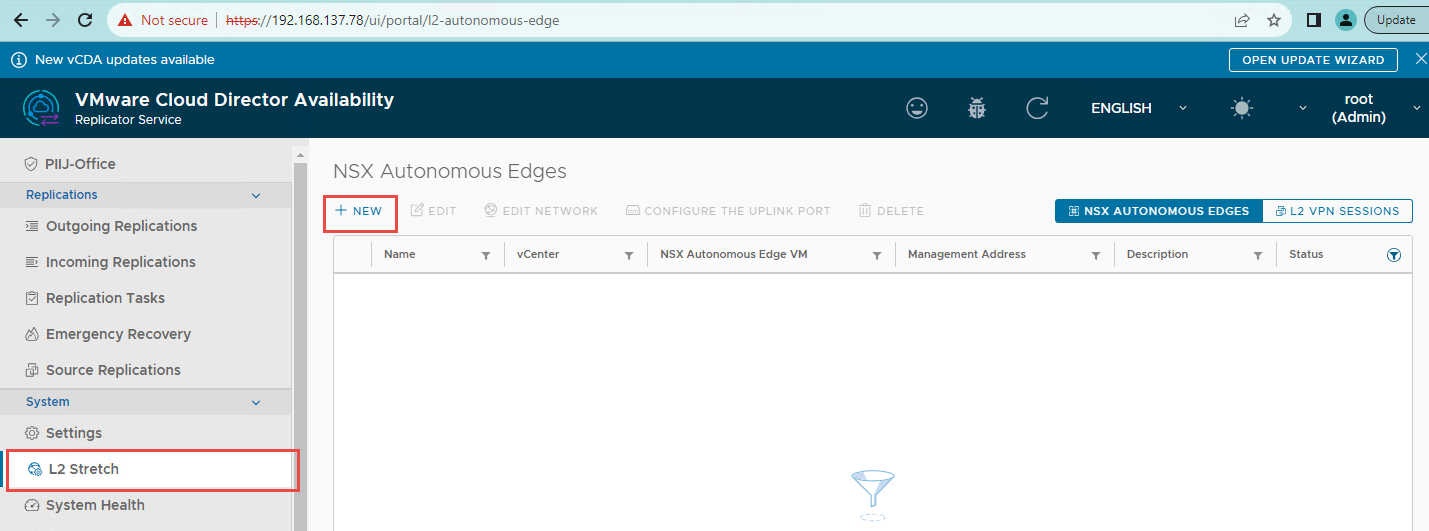Click the NEW button
The width and height of the screenshot is (1429, 531).
(359, 211)
